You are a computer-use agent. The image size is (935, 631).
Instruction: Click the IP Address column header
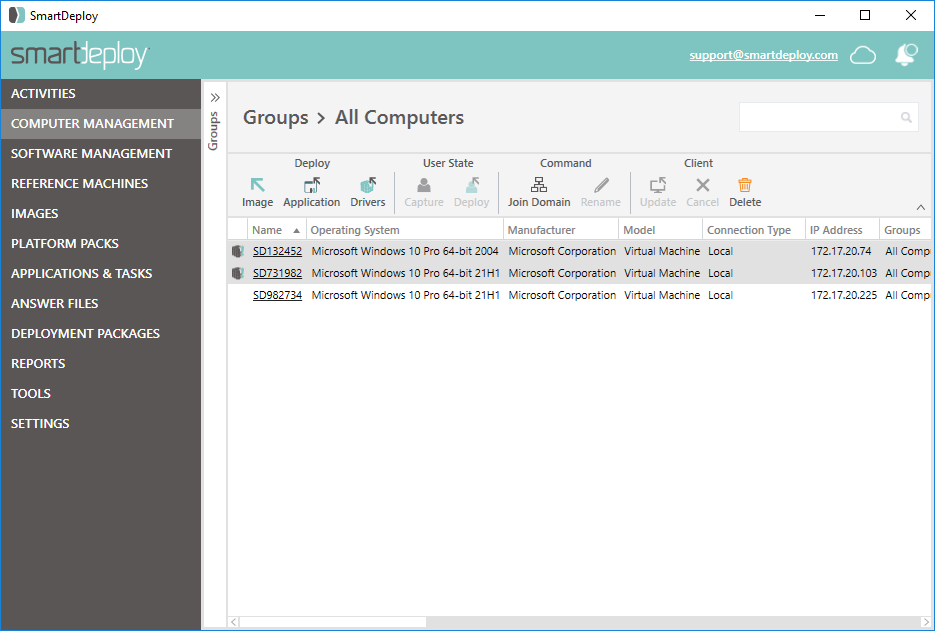[x=842, y=230]
